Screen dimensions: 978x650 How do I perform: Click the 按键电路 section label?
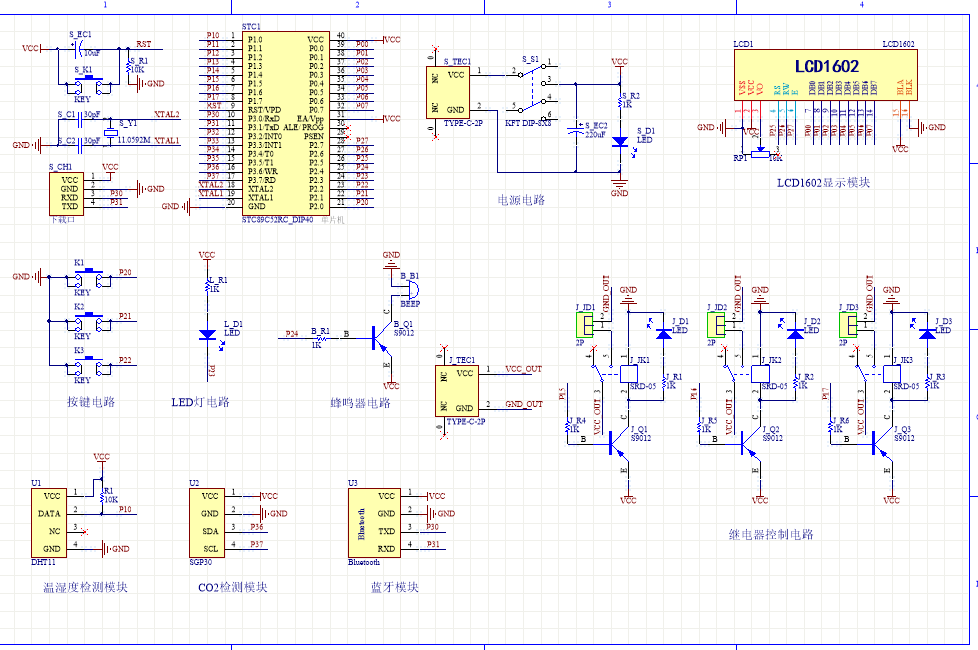pyautogui.click(x=91, y=402)
